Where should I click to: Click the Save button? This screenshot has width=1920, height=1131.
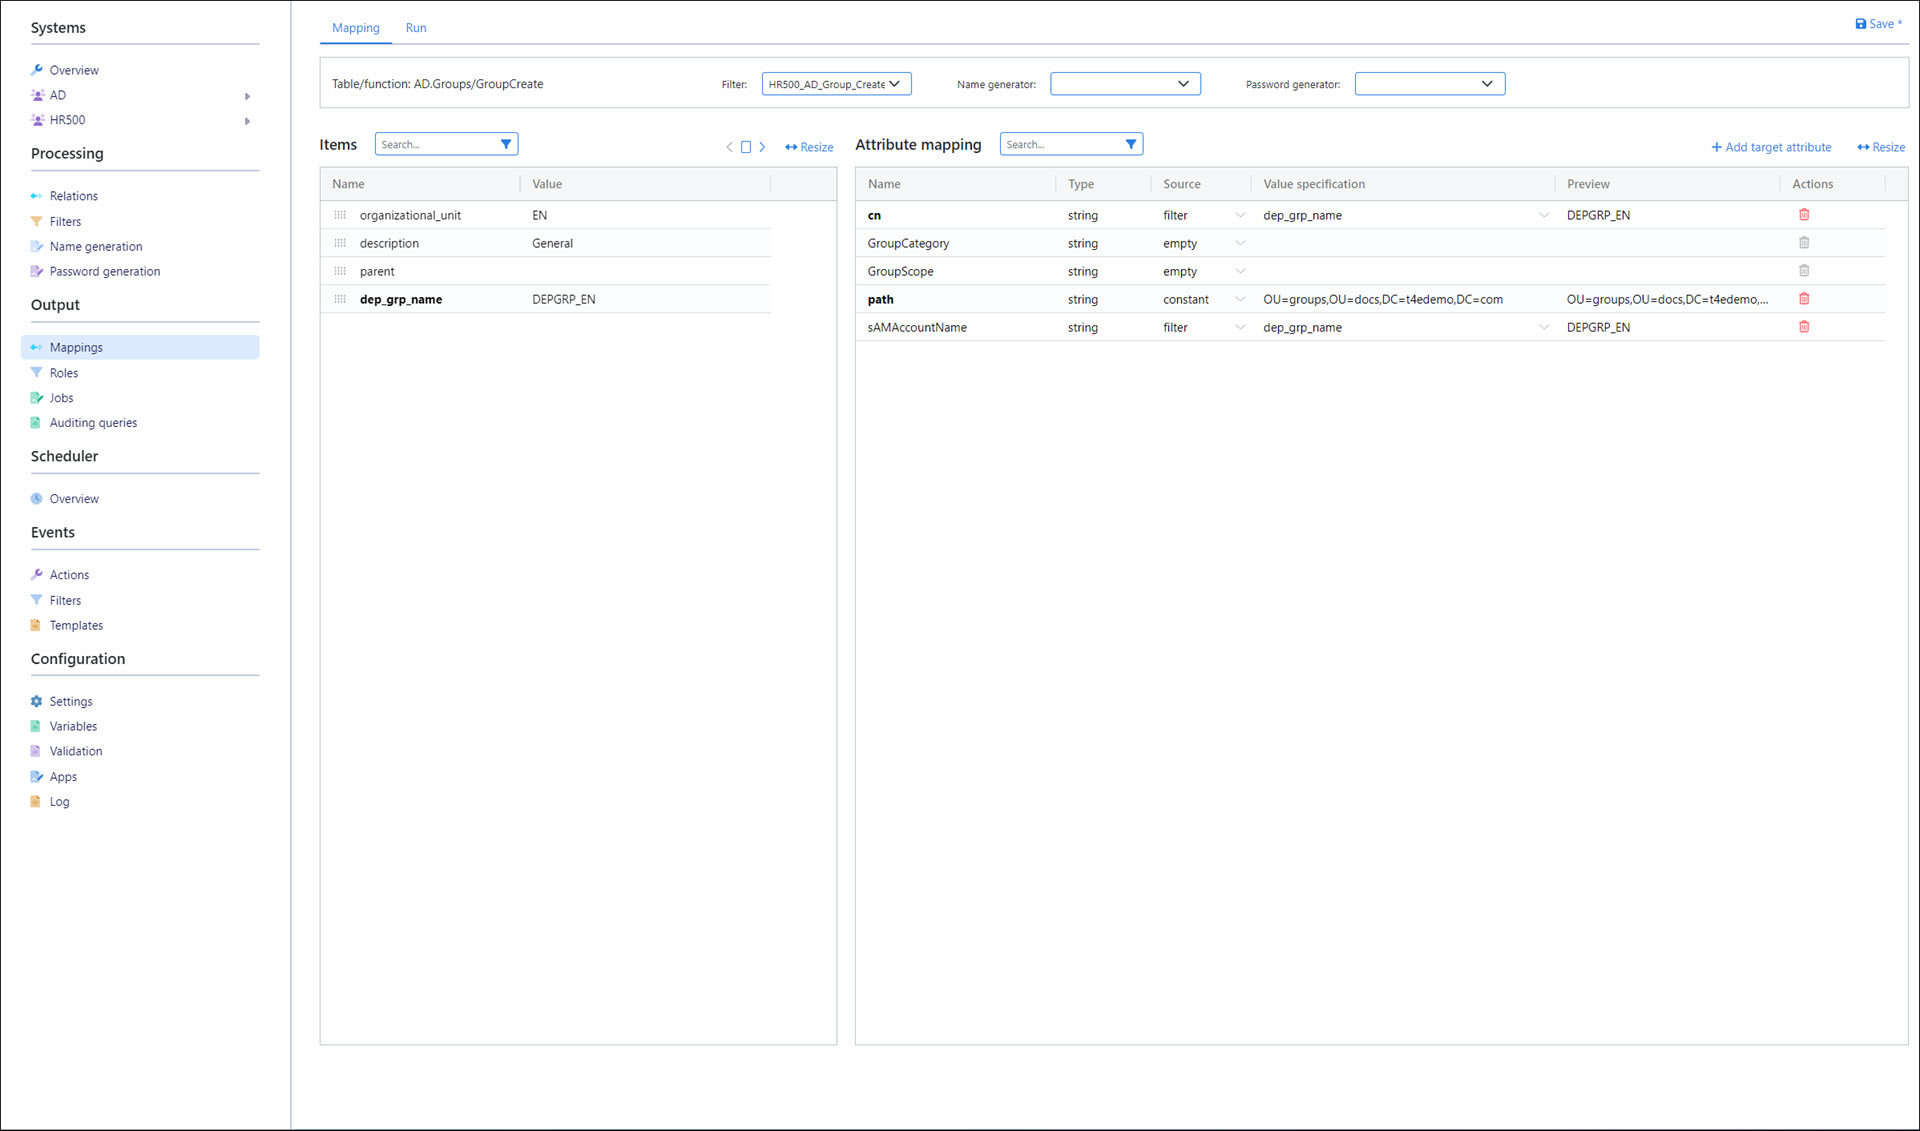point(1877,24)
